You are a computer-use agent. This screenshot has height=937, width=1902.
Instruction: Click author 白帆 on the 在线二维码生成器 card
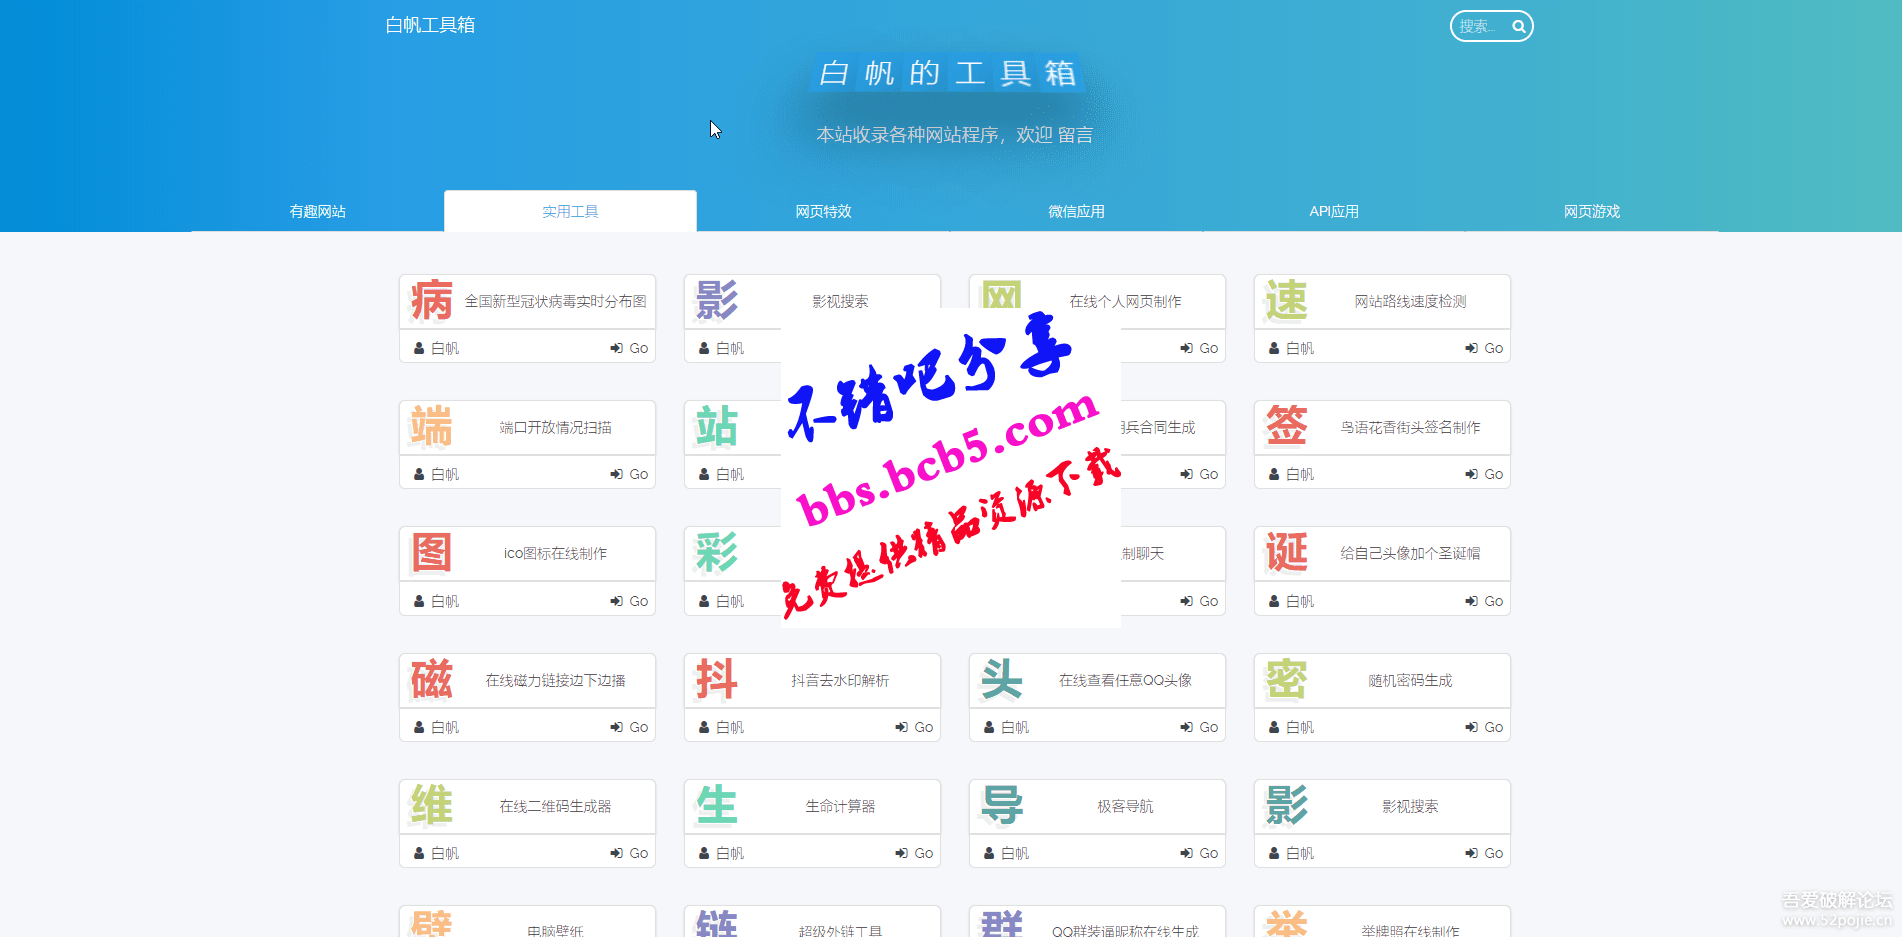pos(445,853)
